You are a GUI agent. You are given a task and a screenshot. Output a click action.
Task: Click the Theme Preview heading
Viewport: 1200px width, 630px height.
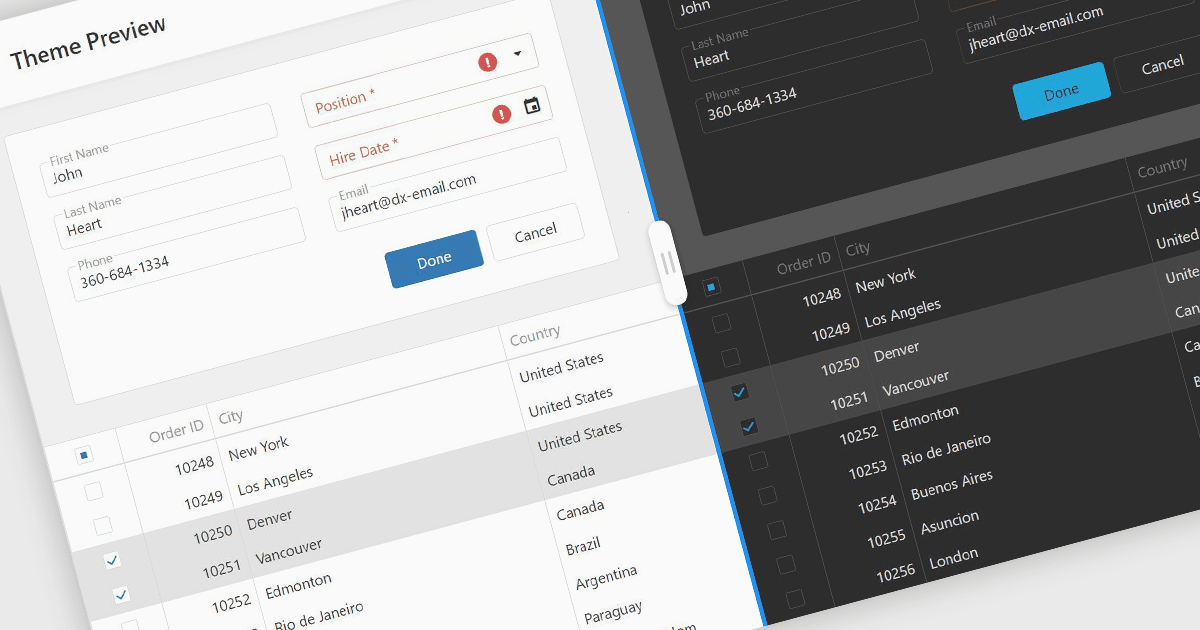click(x=88, y=42)
